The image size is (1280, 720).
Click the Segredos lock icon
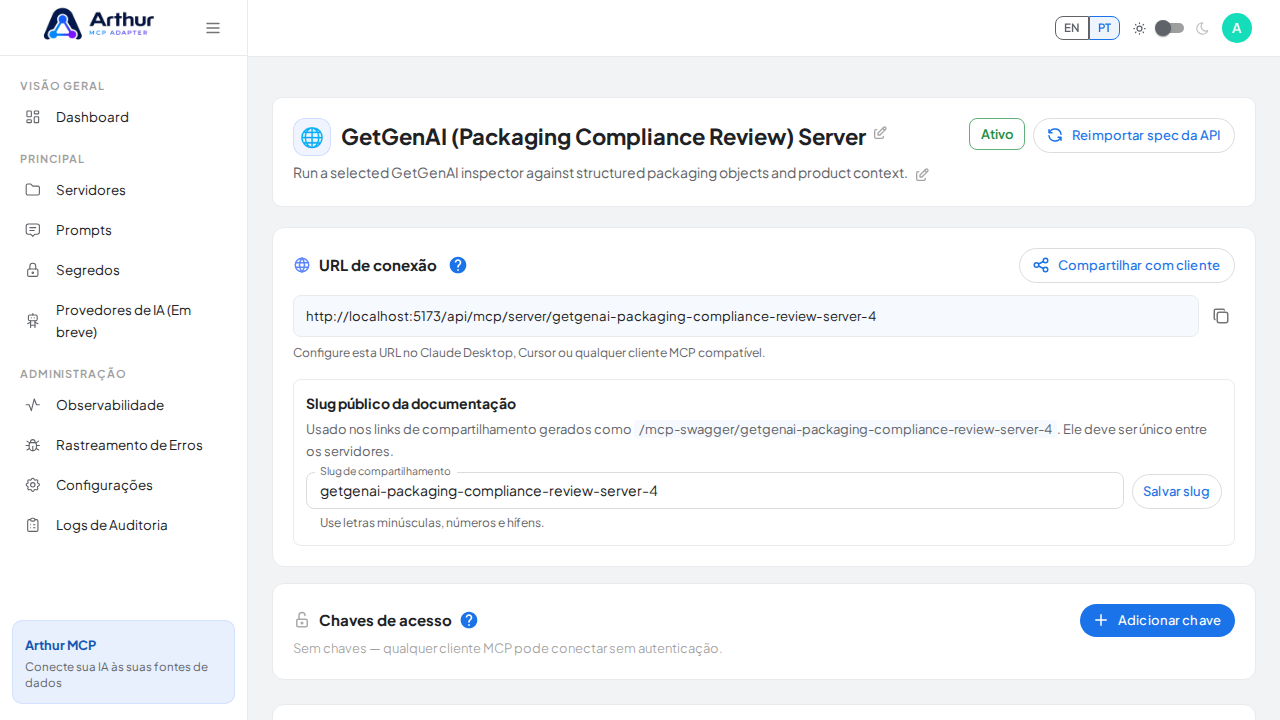(33, 270)
